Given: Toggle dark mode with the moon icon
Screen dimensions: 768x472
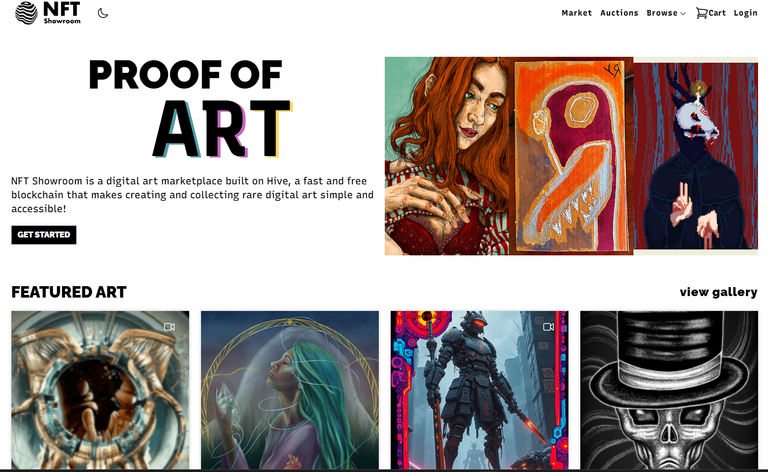Looking at the screenshot, I should (103, 13).
